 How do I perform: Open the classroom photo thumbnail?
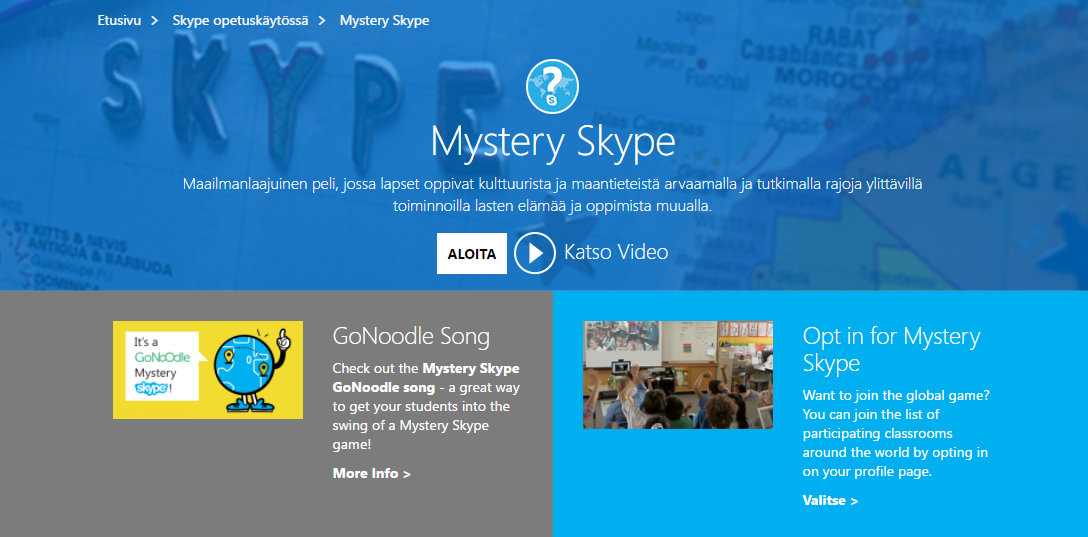[678, 375]
